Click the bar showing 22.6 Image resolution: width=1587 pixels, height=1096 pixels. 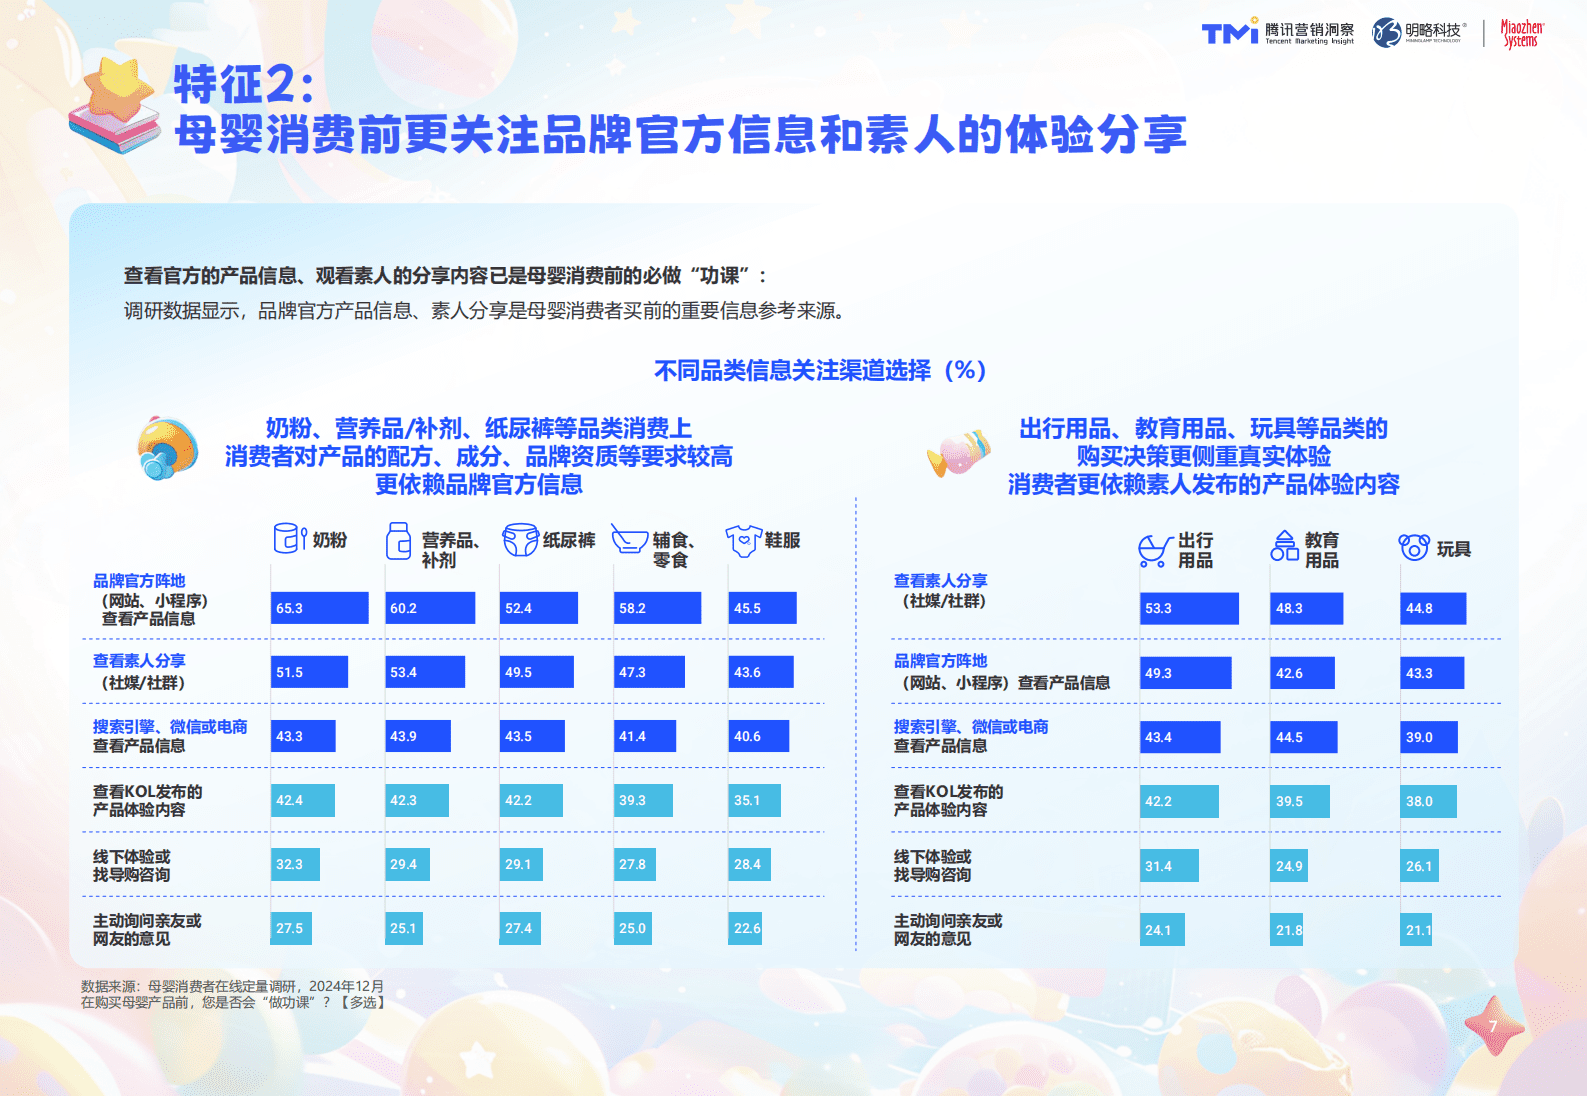745,928
